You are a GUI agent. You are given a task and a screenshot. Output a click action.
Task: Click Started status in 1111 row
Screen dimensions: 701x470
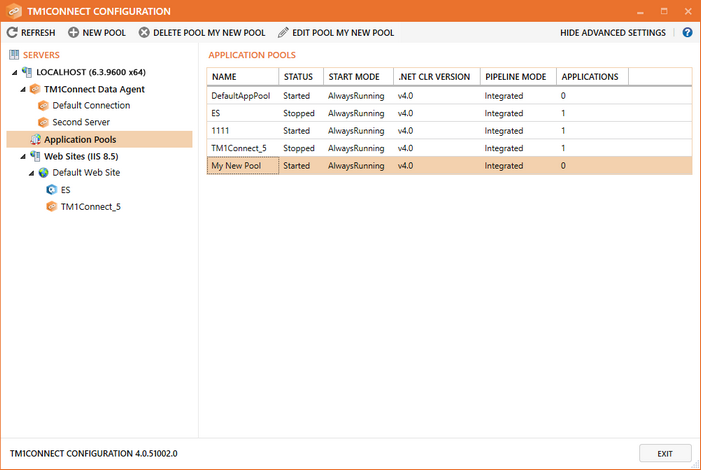296,131
